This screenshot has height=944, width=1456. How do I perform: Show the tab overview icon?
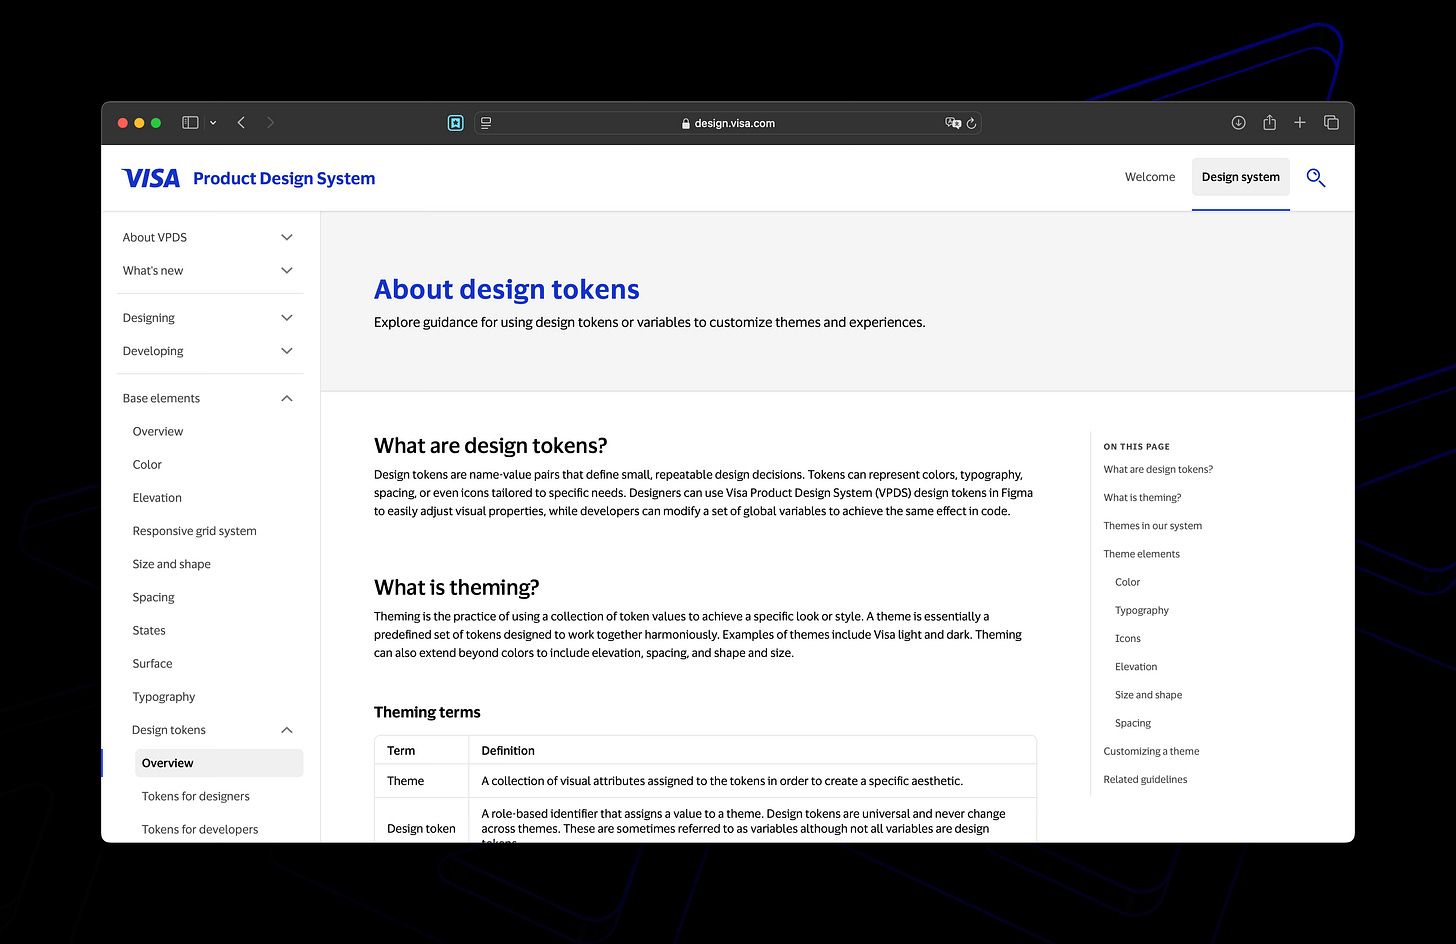[x=1331, y=123]
